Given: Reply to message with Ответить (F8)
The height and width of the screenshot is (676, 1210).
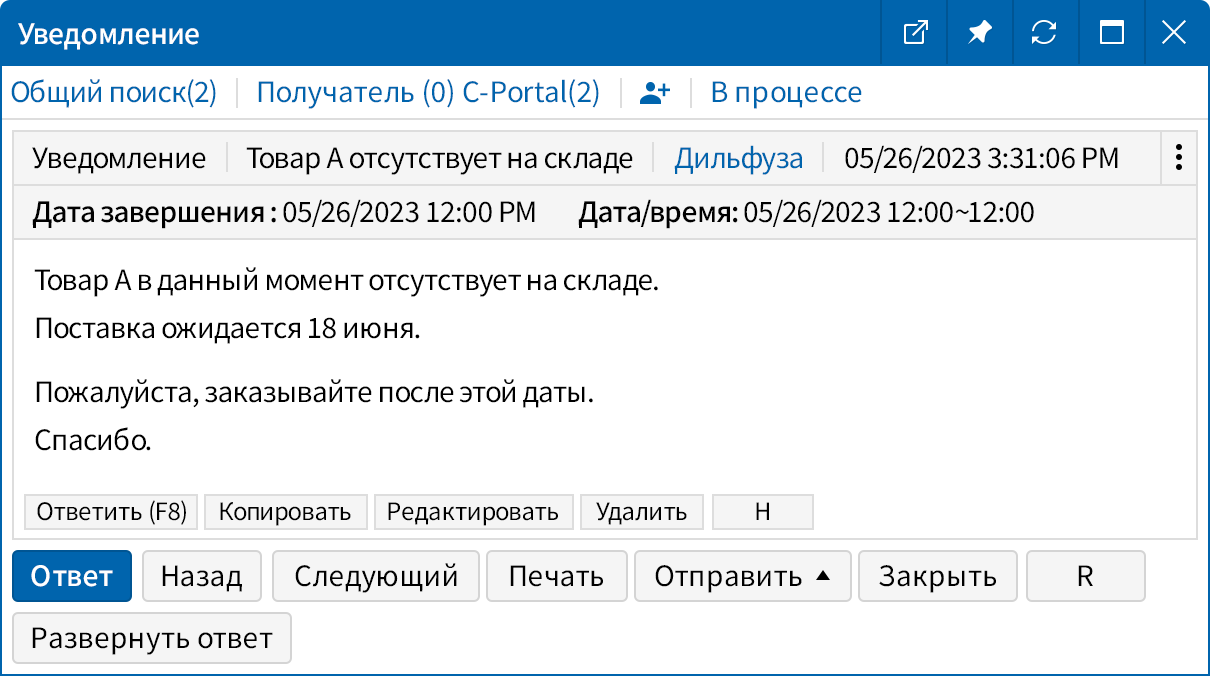Looking at the screenshot, I should click(x=110, y=511).
